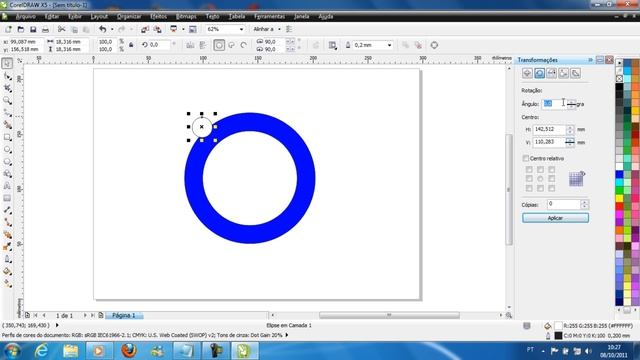640x360 pixels.
Task: Select the Outline pen tool
Action: point(7,259)
